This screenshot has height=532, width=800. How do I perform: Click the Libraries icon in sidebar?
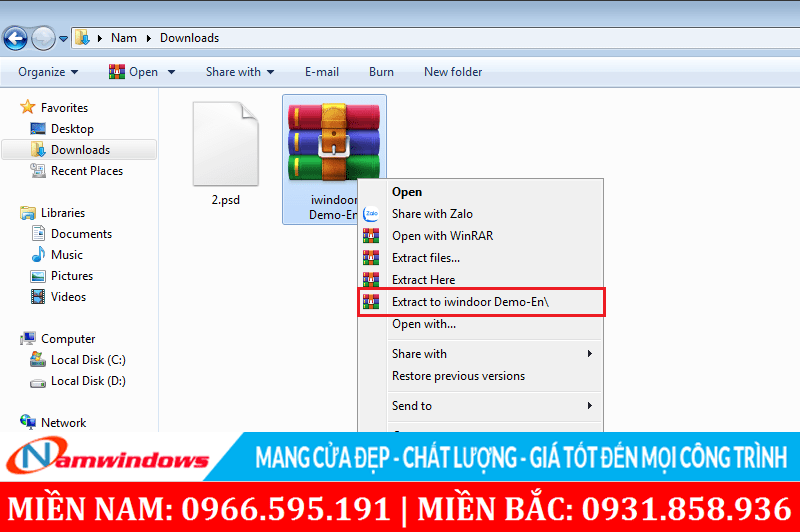28,213
